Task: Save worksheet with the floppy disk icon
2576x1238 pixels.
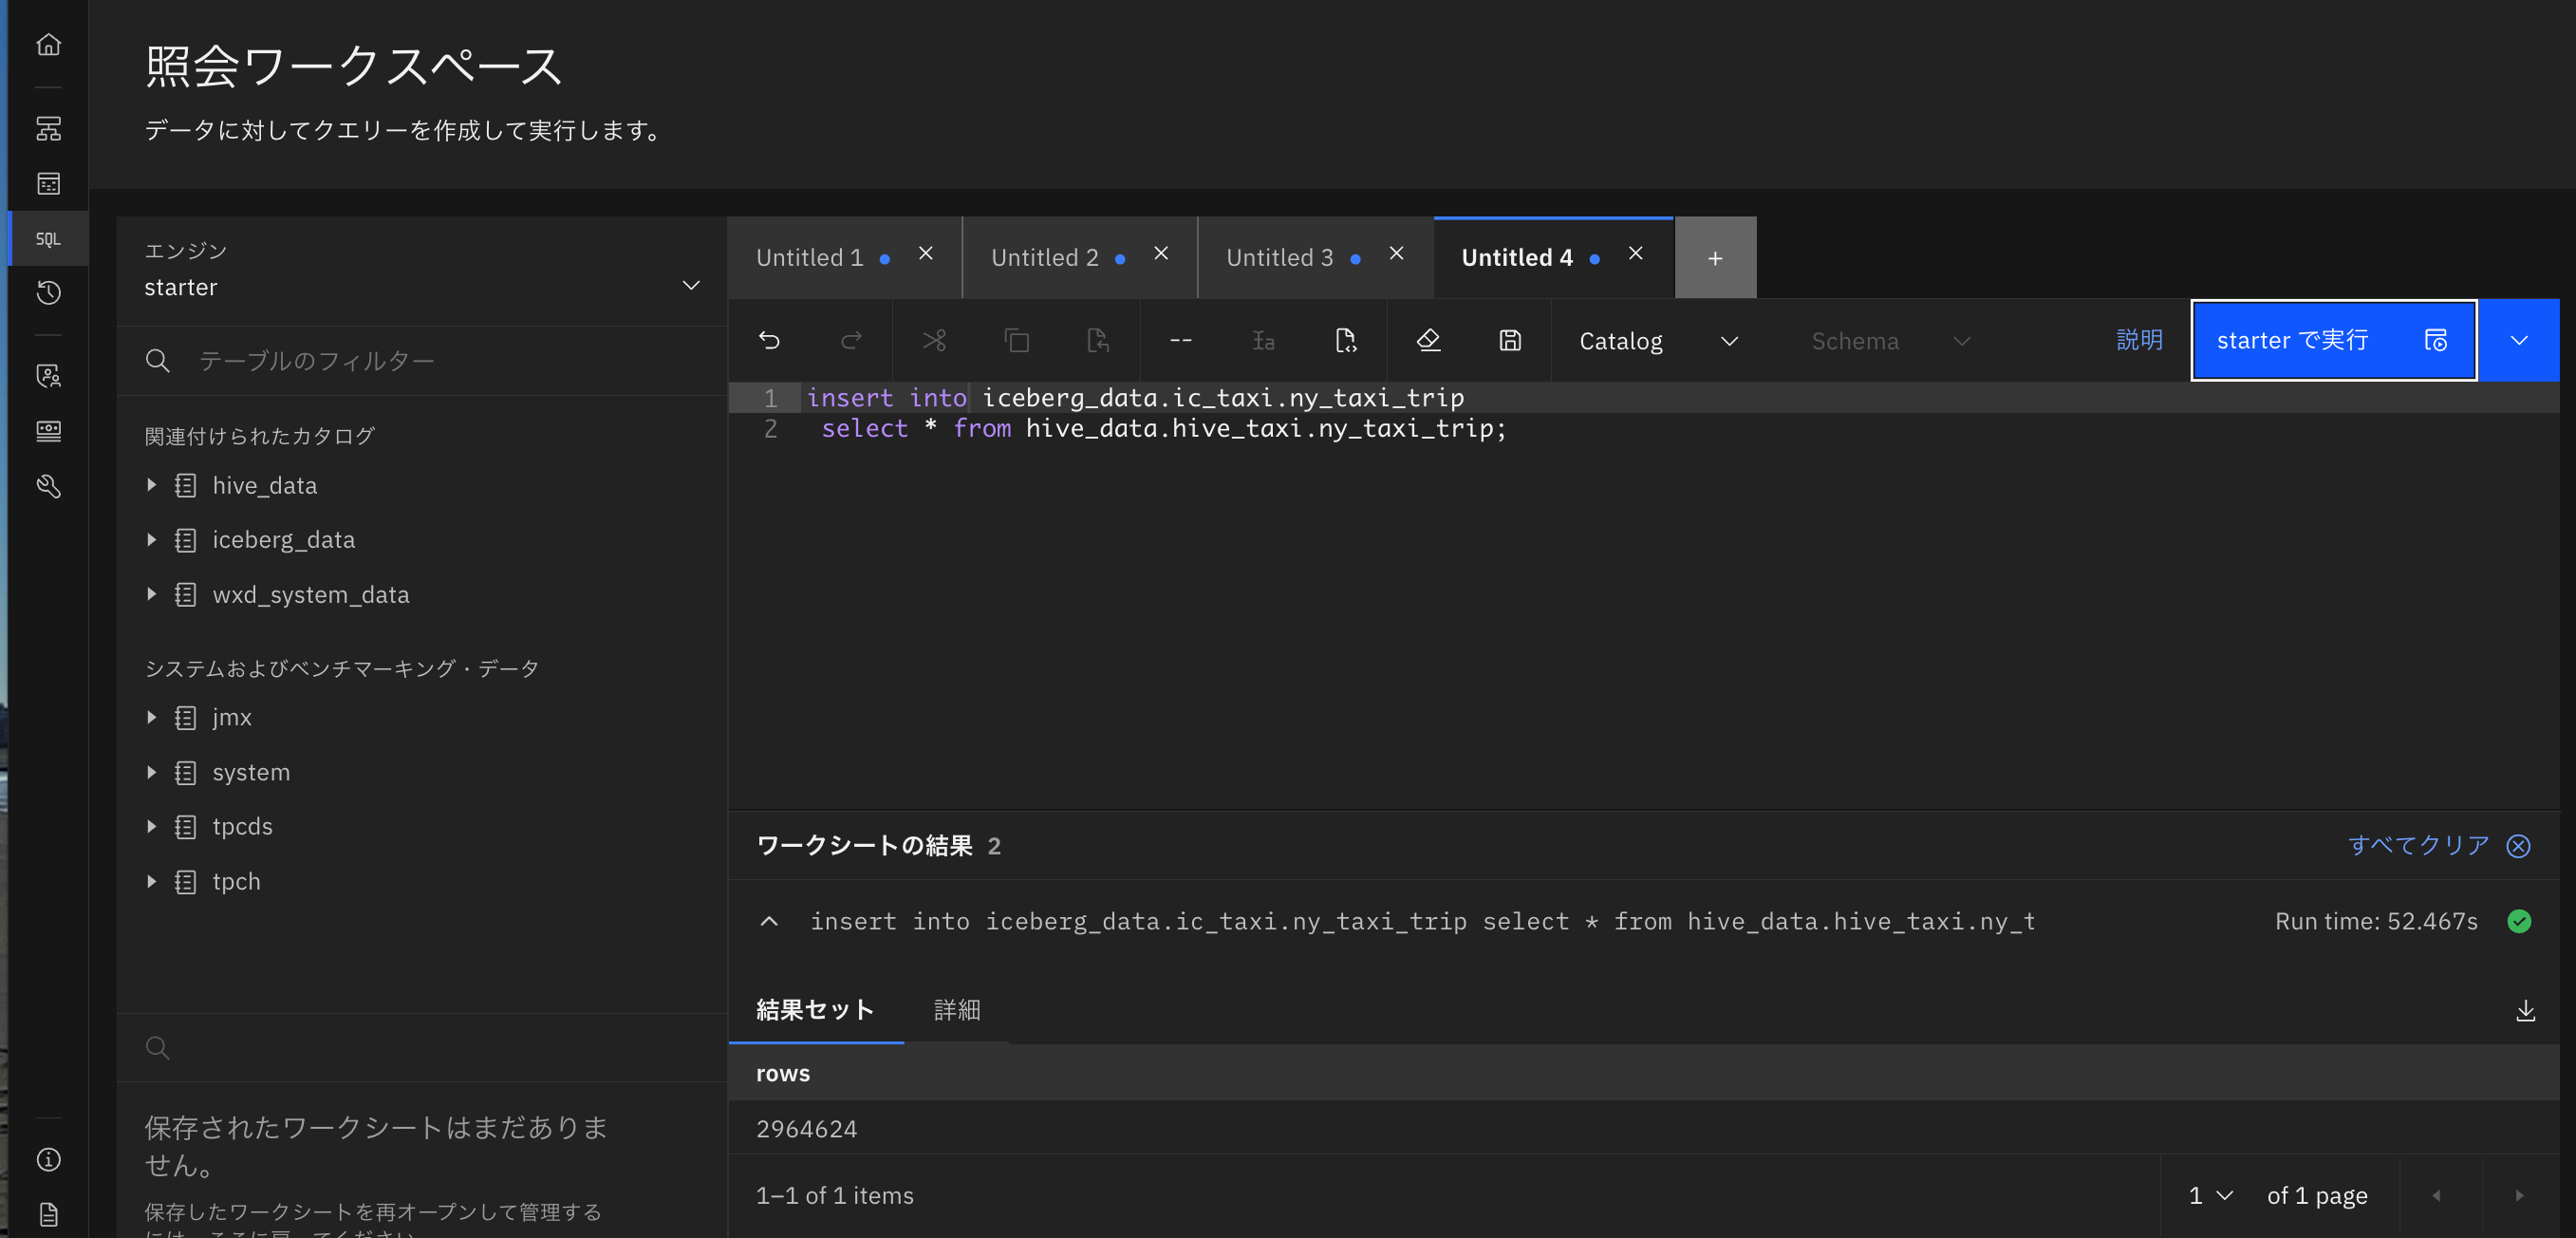Action: (1509, 341)
